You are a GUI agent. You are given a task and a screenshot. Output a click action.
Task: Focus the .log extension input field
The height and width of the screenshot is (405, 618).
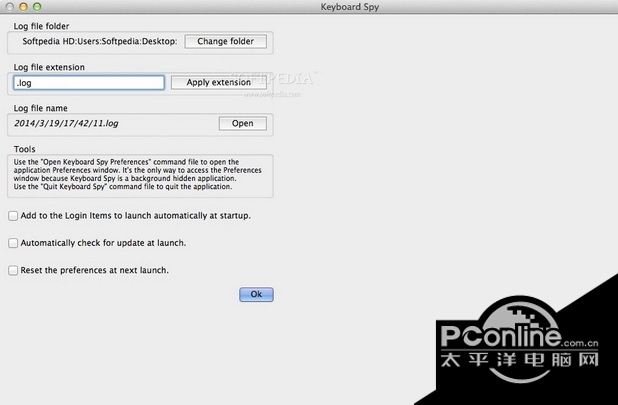89,83
